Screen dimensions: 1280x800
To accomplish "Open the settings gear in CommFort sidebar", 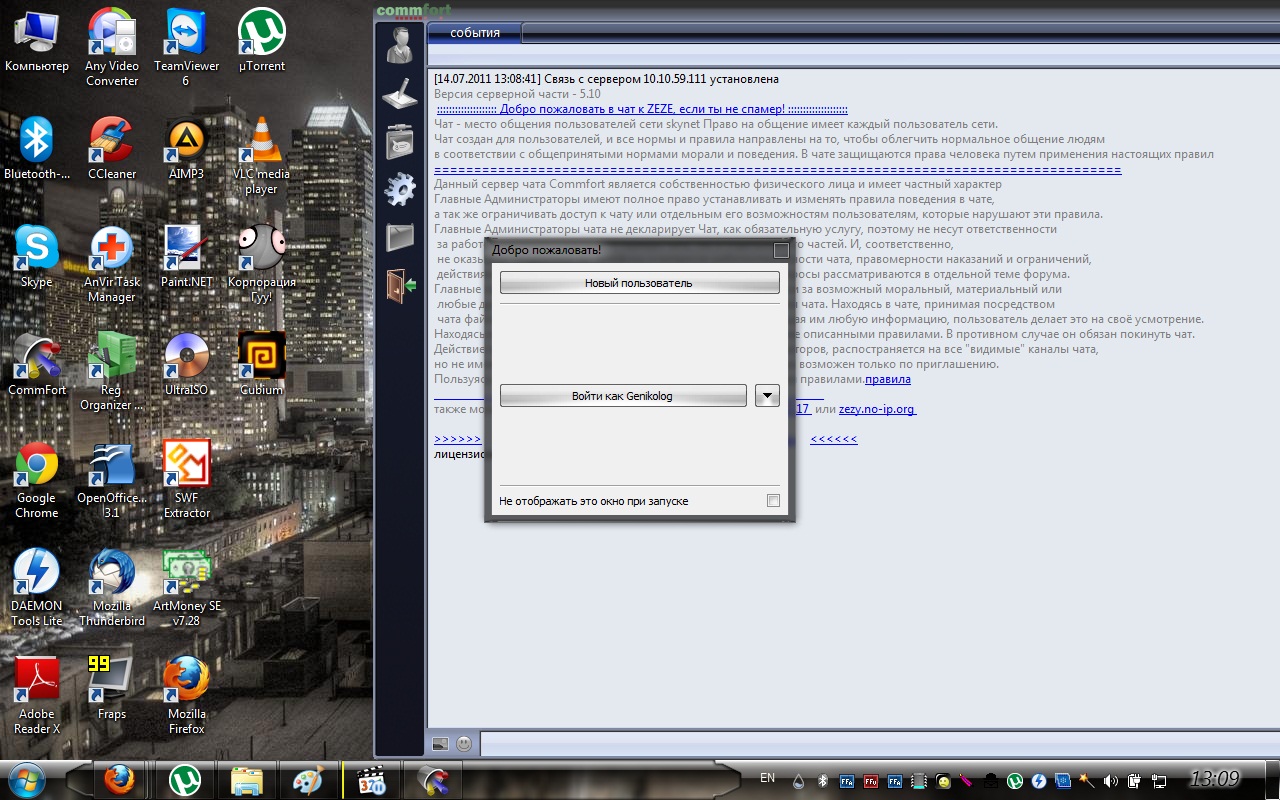I will [x=400, y=189].
